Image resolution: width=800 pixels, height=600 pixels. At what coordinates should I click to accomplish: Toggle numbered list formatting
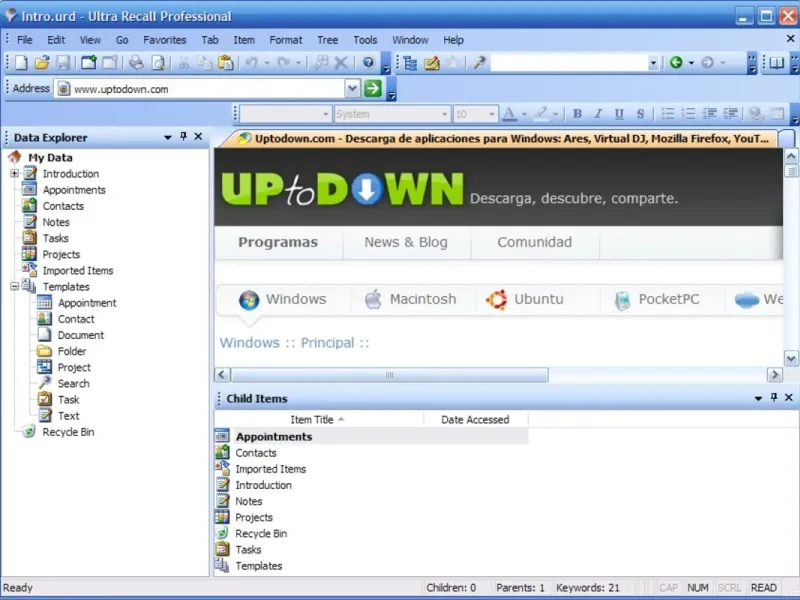click(688, 114)
